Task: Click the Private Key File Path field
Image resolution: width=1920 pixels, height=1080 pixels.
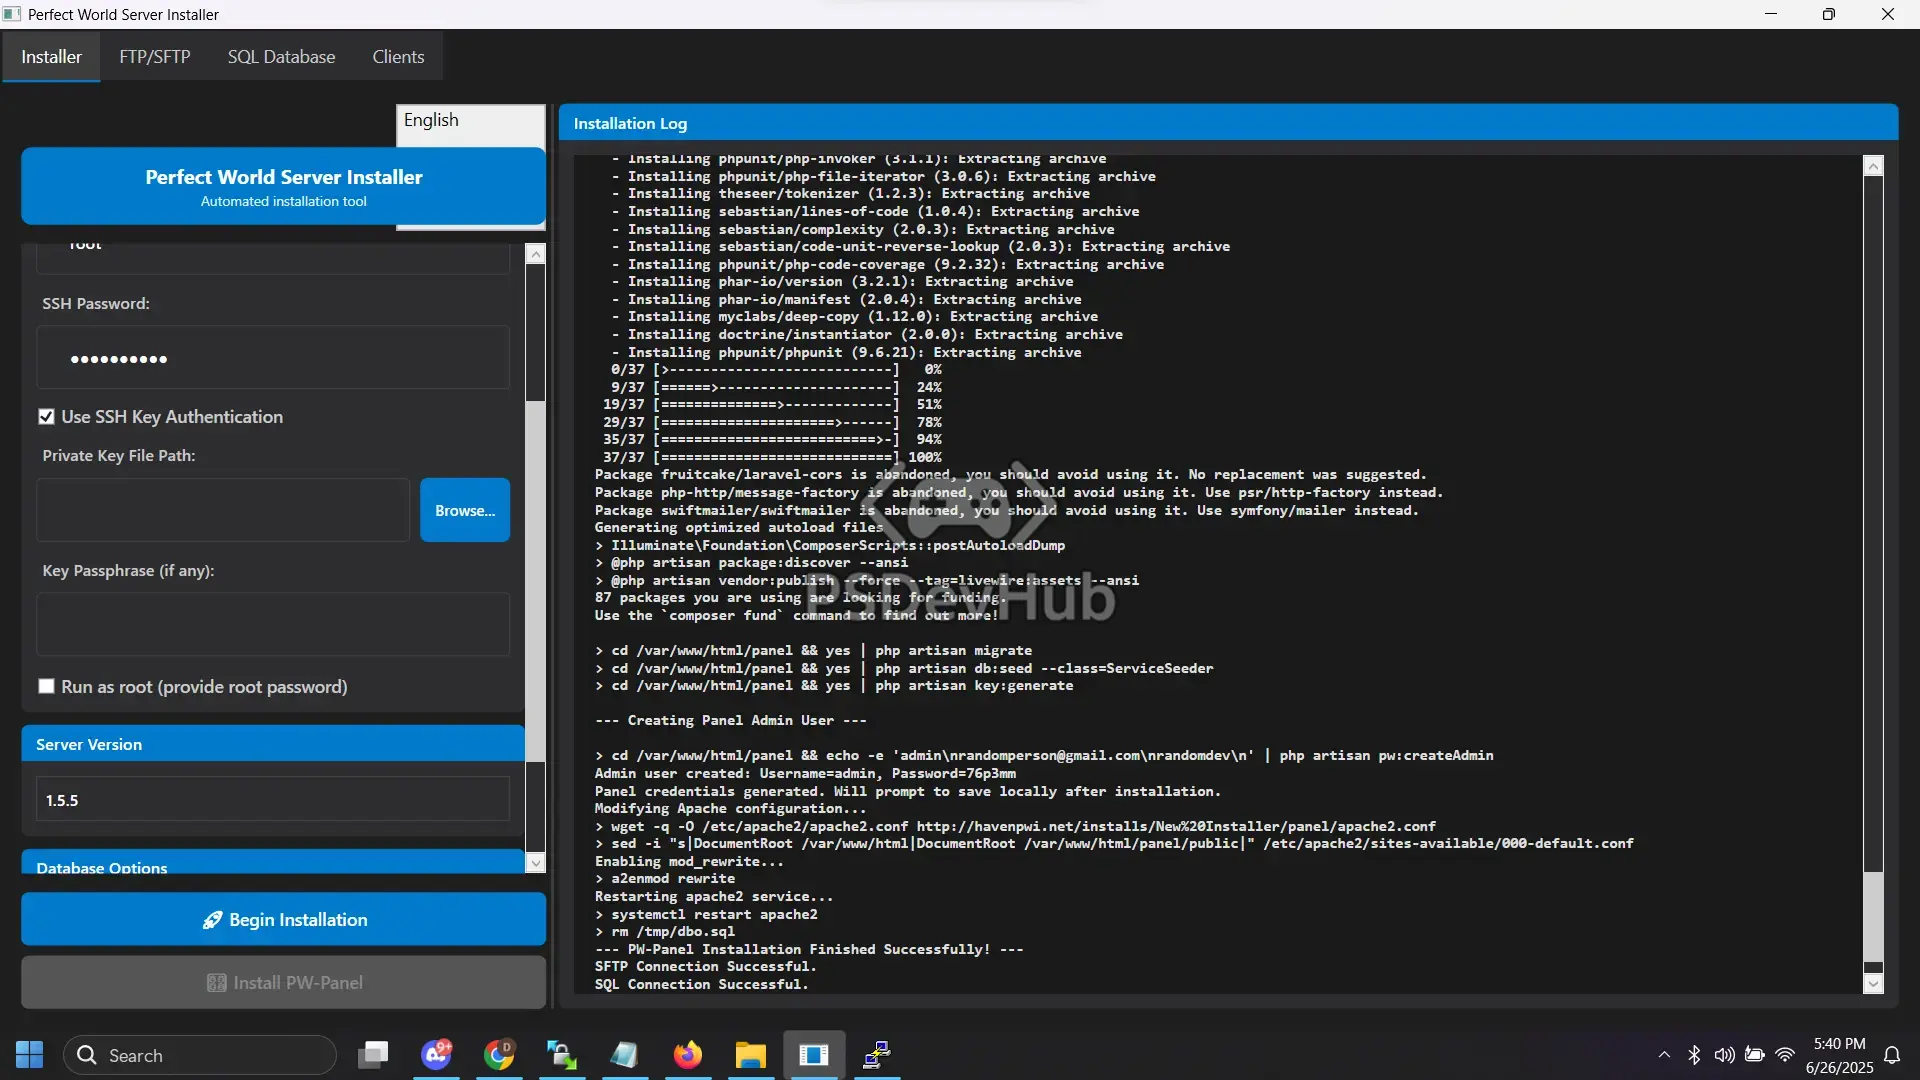Action: (x=223, y=510)
